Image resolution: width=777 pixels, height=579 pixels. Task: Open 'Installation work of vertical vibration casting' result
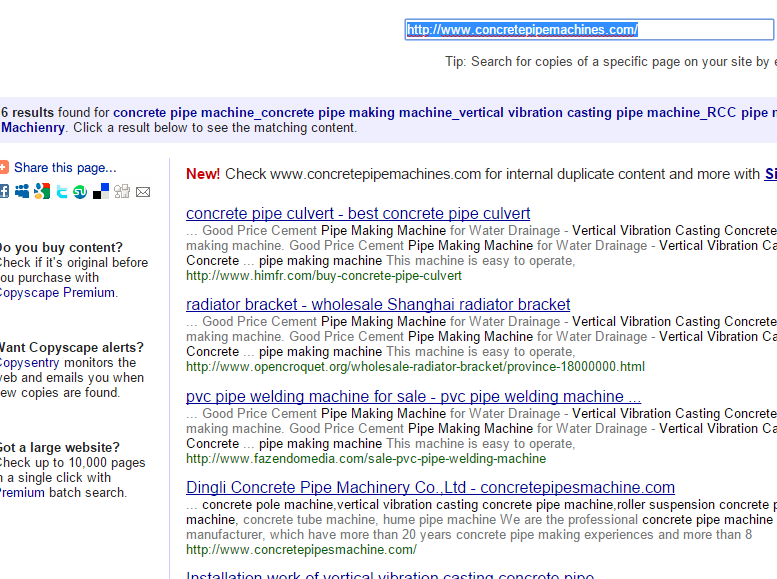point(390,575)
